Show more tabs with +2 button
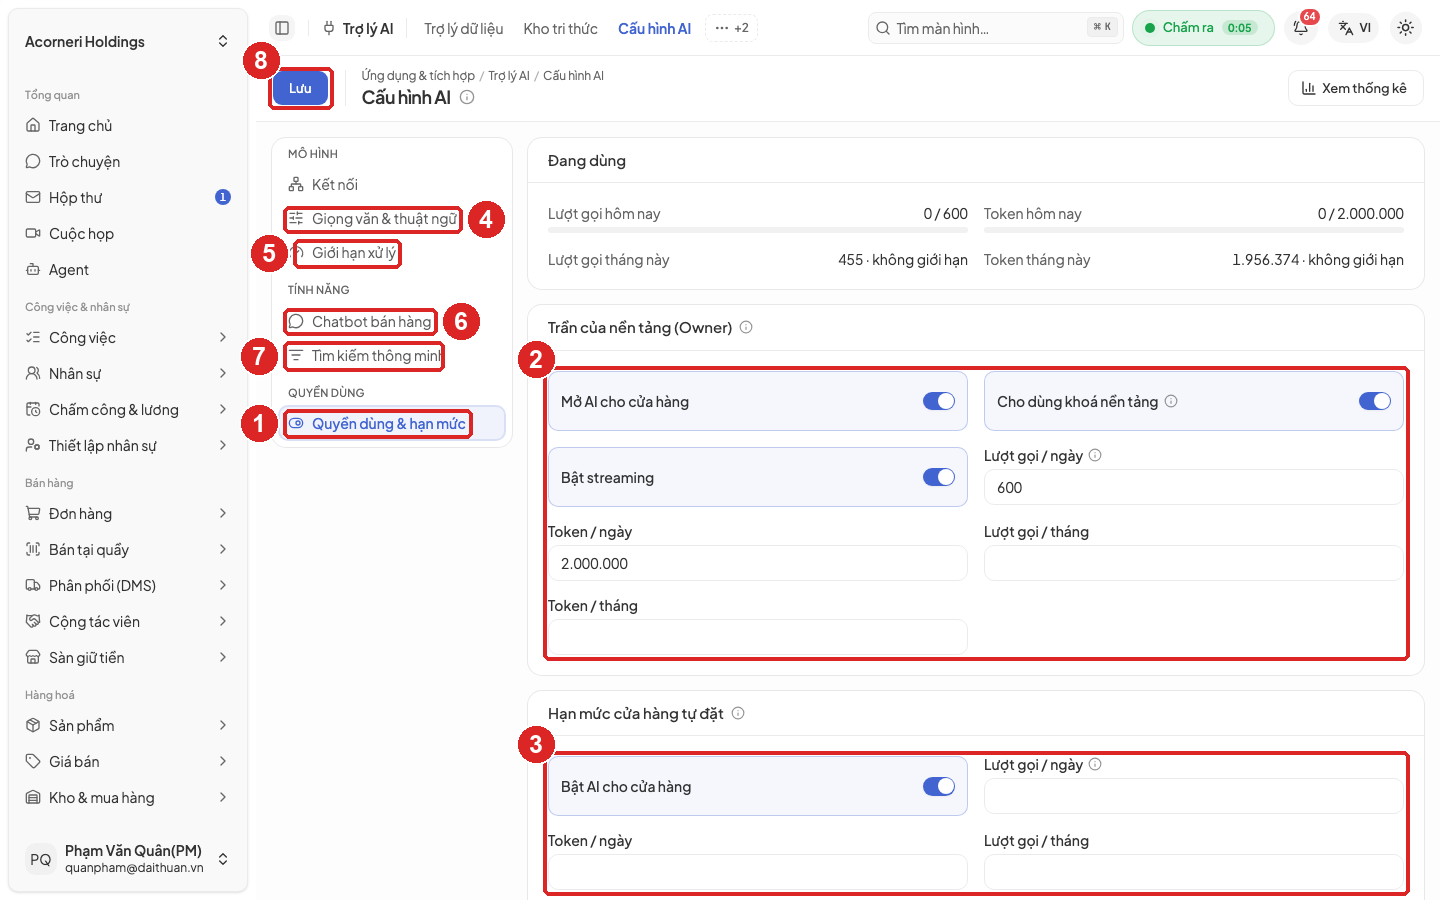1440x900 pixels. click(732, 28)
